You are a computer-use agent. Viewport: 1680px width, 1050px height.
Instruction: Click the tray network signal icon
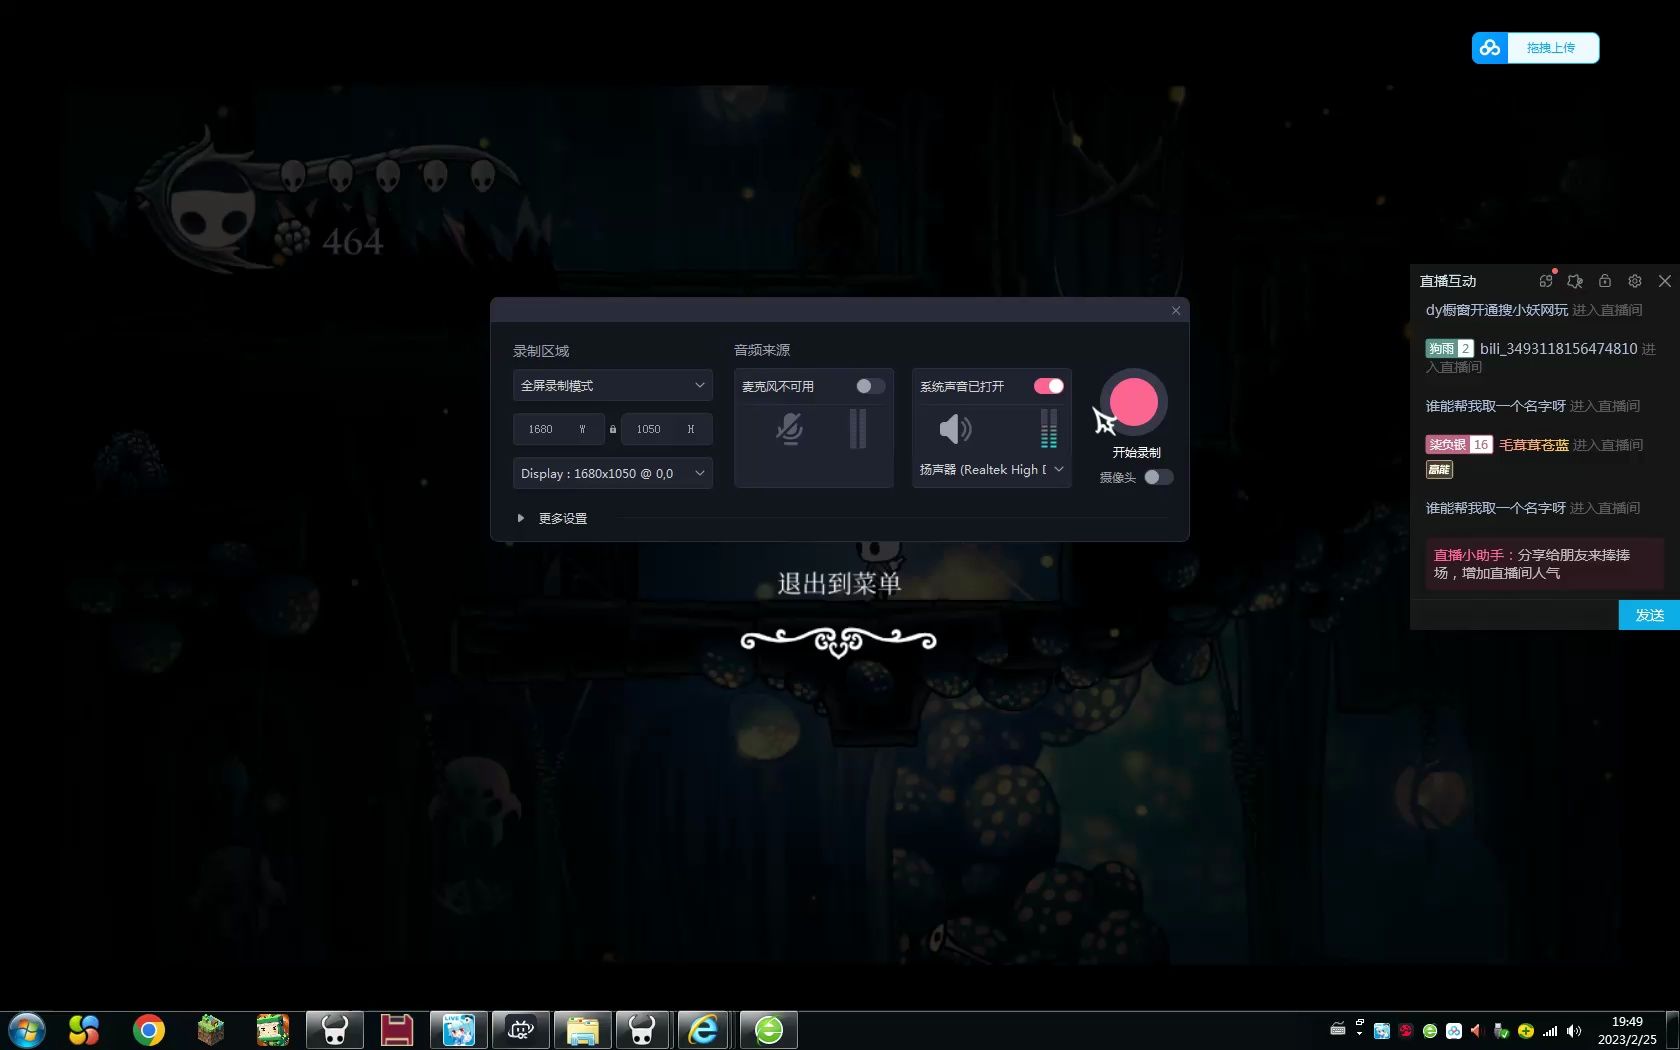coord(1550,1031)
